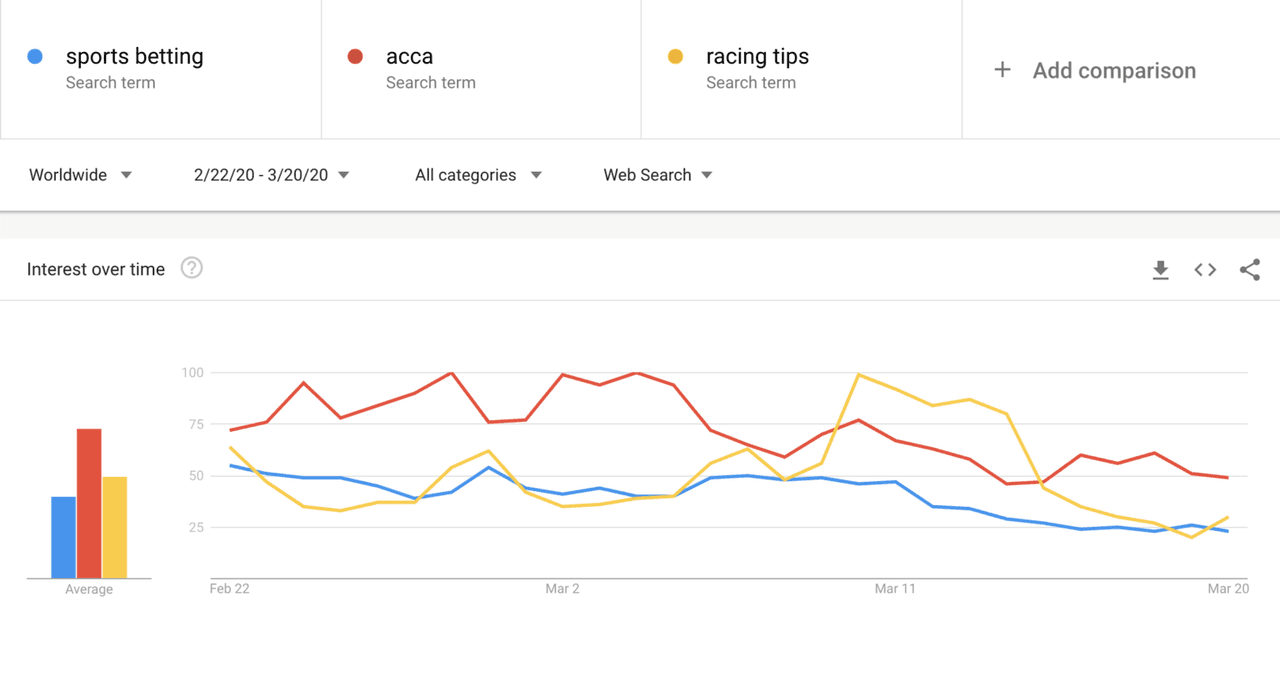1280x673 pixels.
Task: Click the red average bar
Action: pyautogui.click(x=89, y=504)
